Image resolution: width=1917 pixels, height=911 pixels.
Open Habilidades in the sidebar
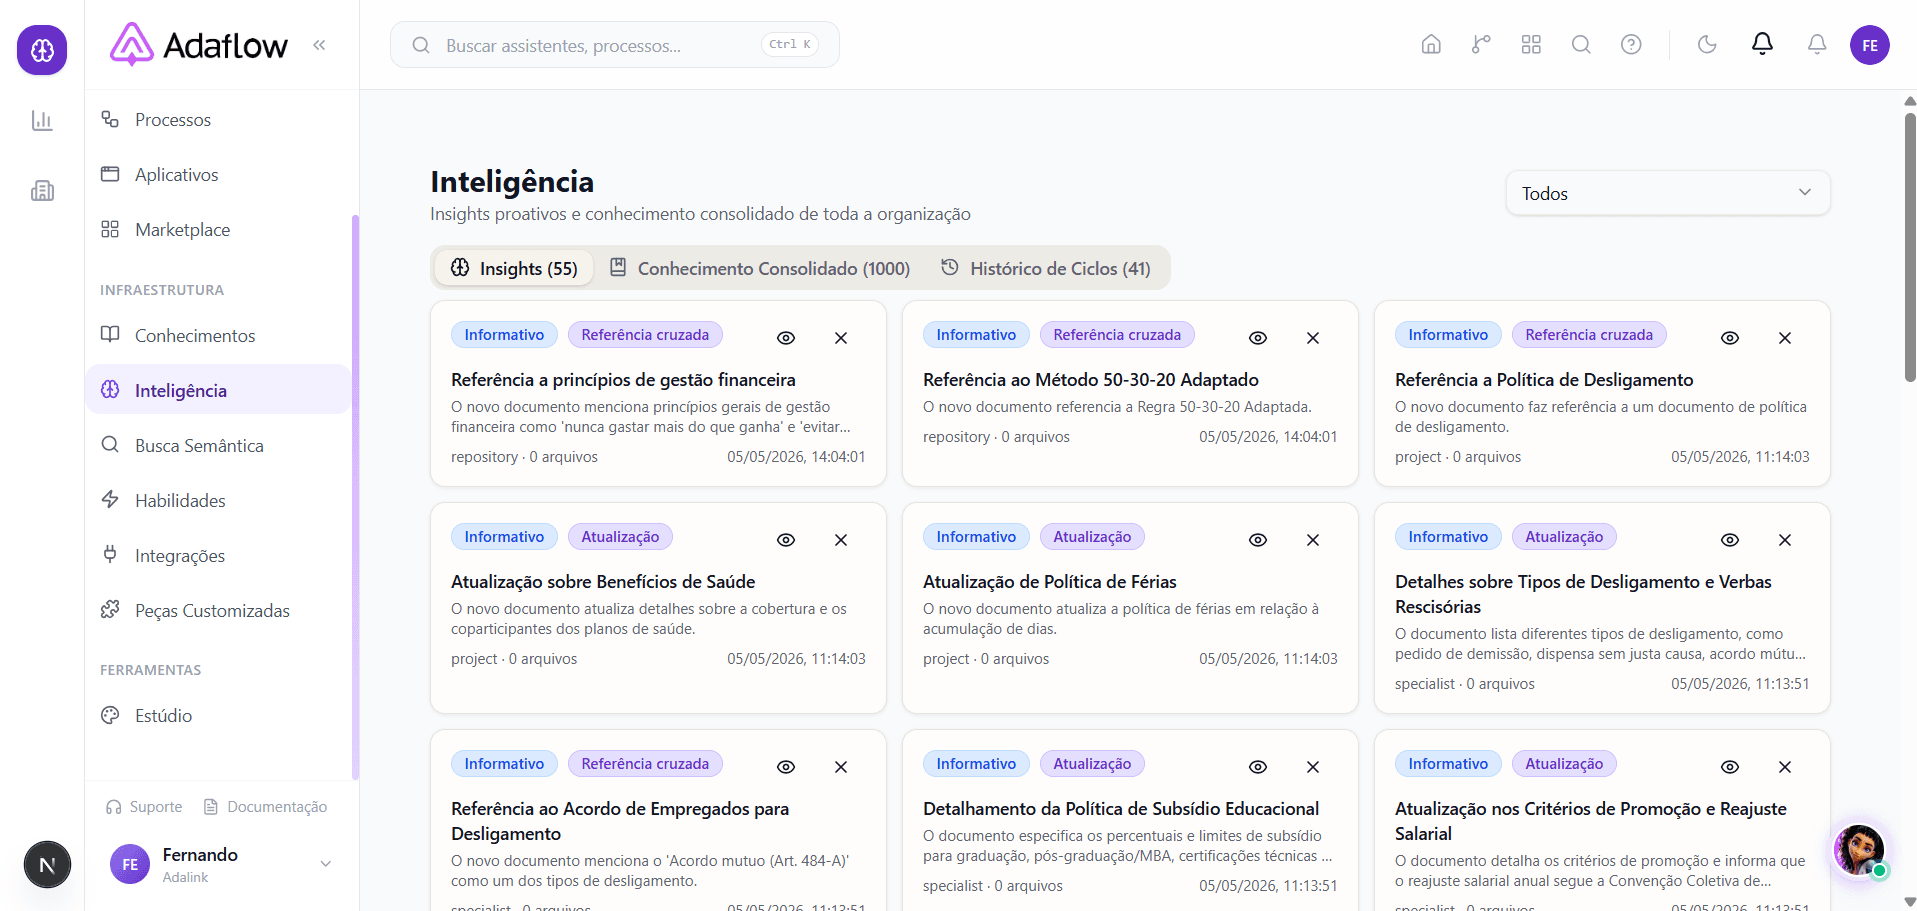coord(218,501)
